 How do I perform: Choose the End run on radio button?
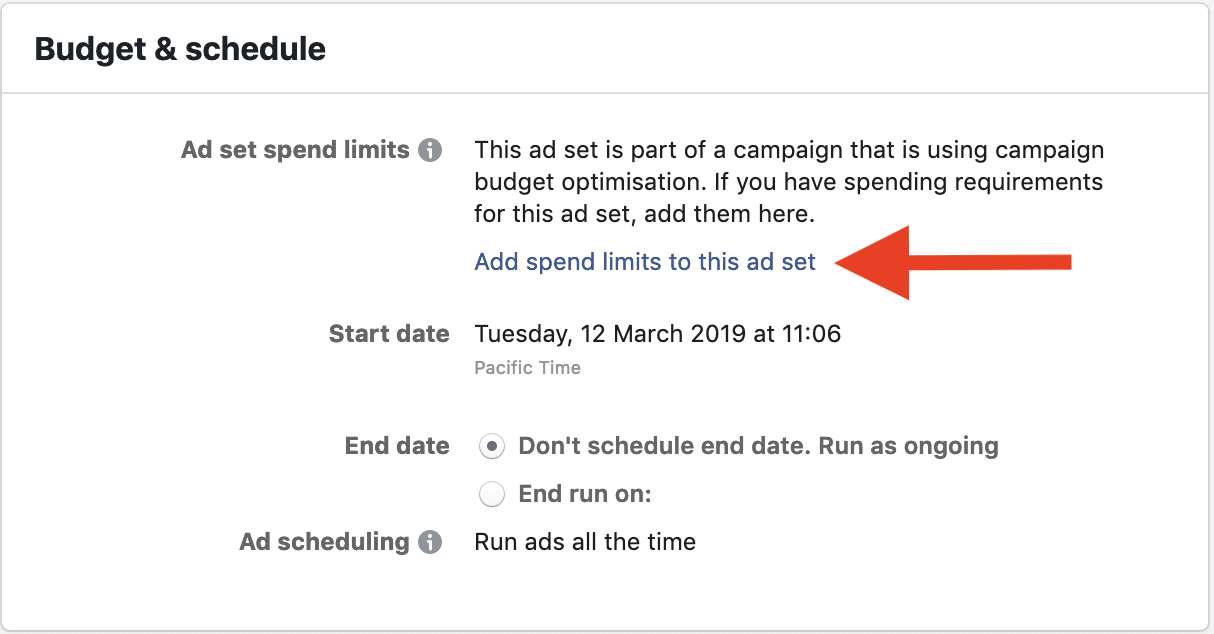[491, 494]
